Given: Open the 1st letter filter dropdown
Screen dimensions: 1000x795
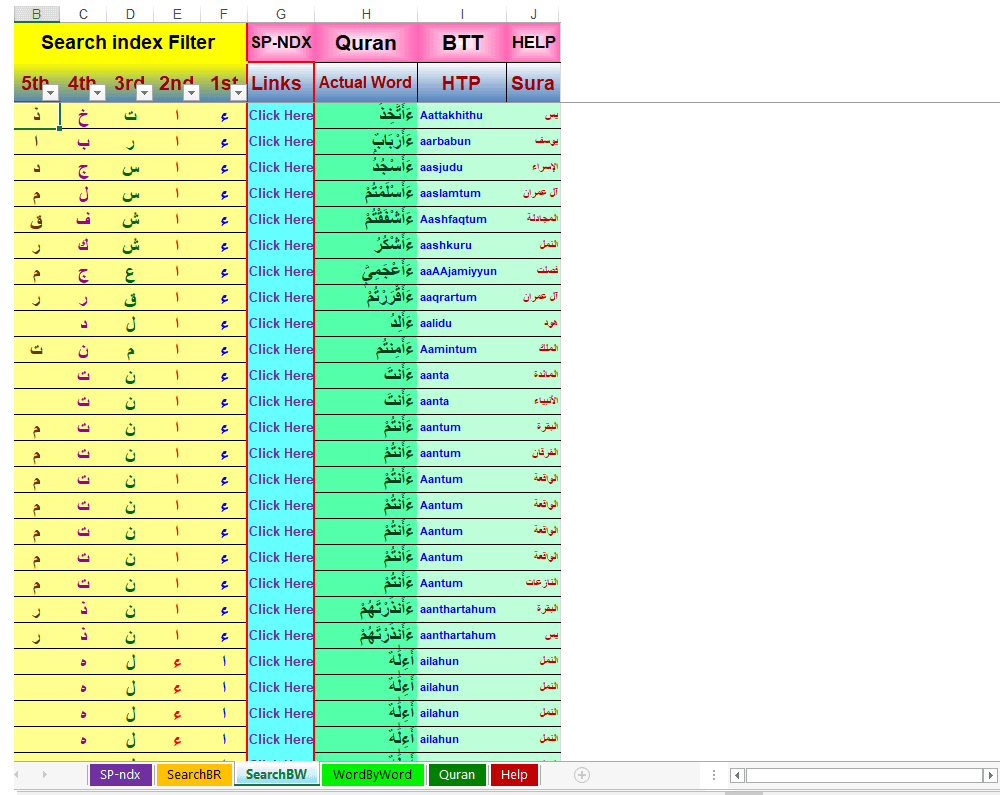Looking at the screenshot, I should pos(238,93).
